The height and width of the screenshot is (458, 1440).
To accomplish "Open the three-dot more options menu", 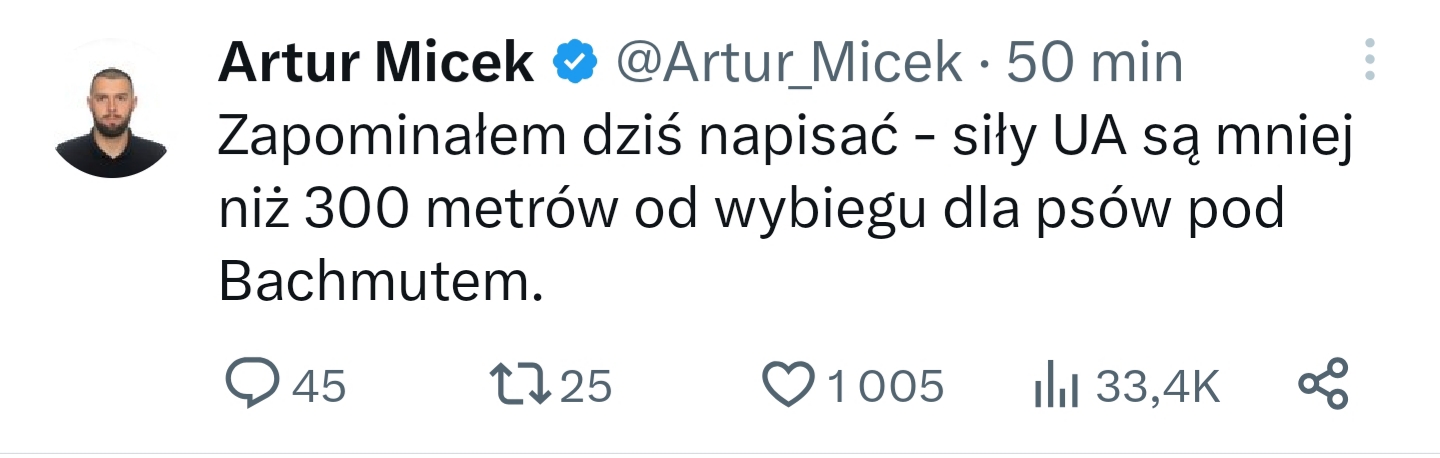I will click(x=1370, y=60).
